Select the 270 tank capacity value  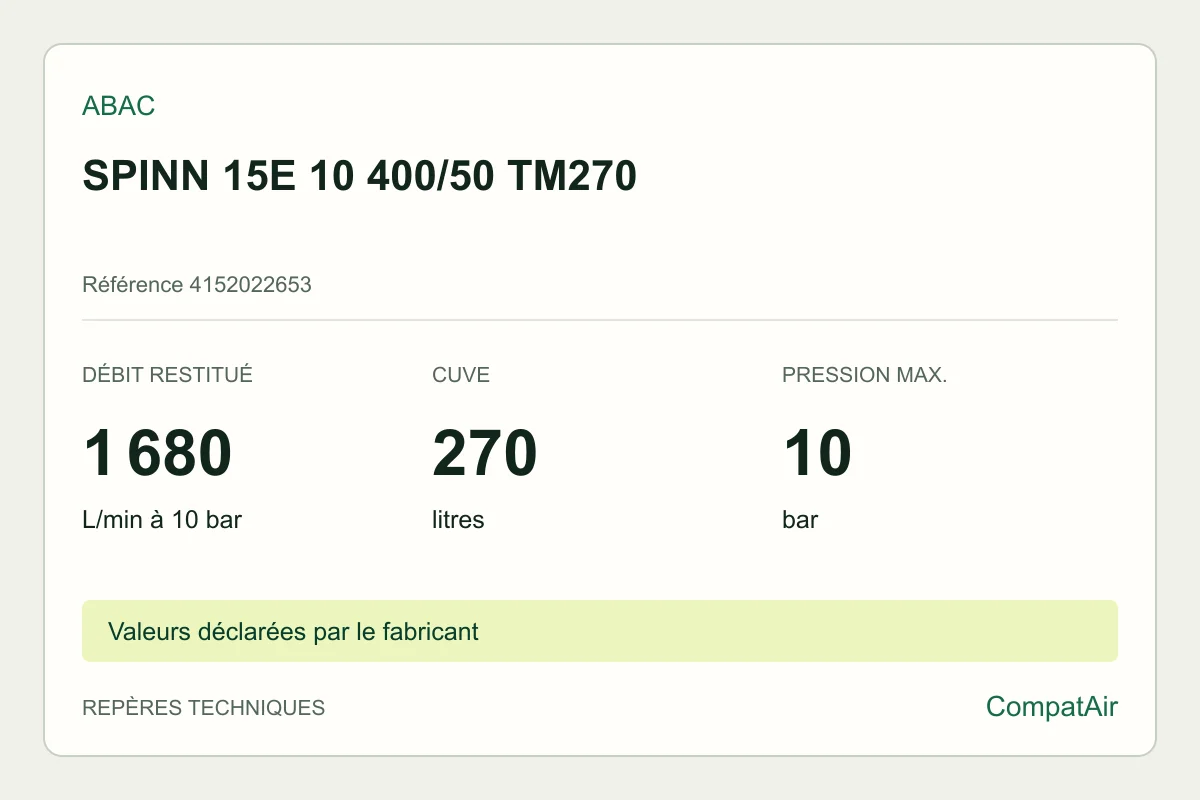485,453
